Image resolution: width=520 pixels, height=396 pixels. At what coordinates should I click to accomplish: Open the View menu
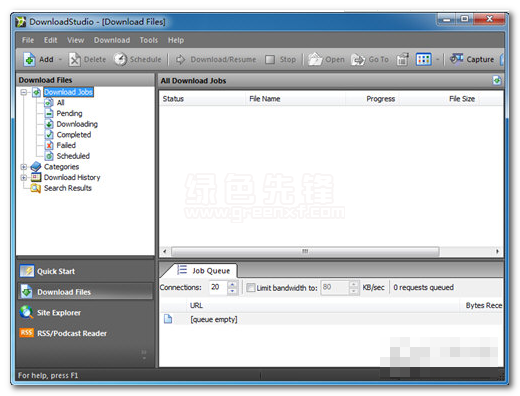76,40
